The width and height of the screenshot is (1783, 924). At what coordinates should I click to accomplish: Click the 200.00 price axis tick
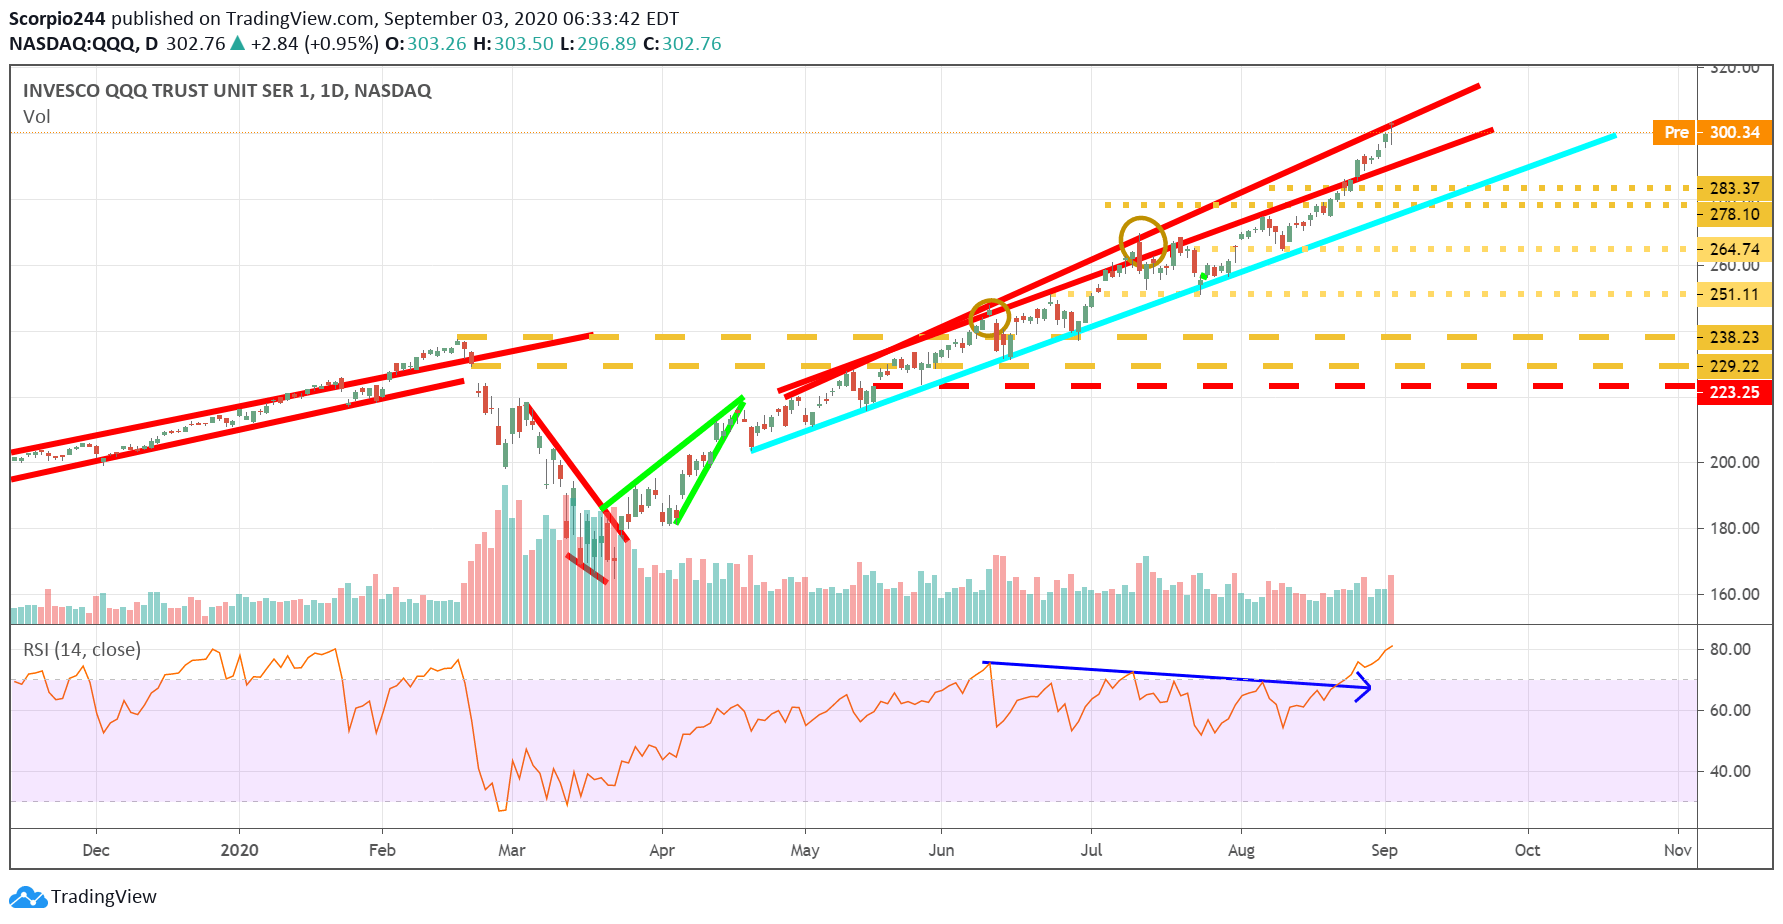1734,462
